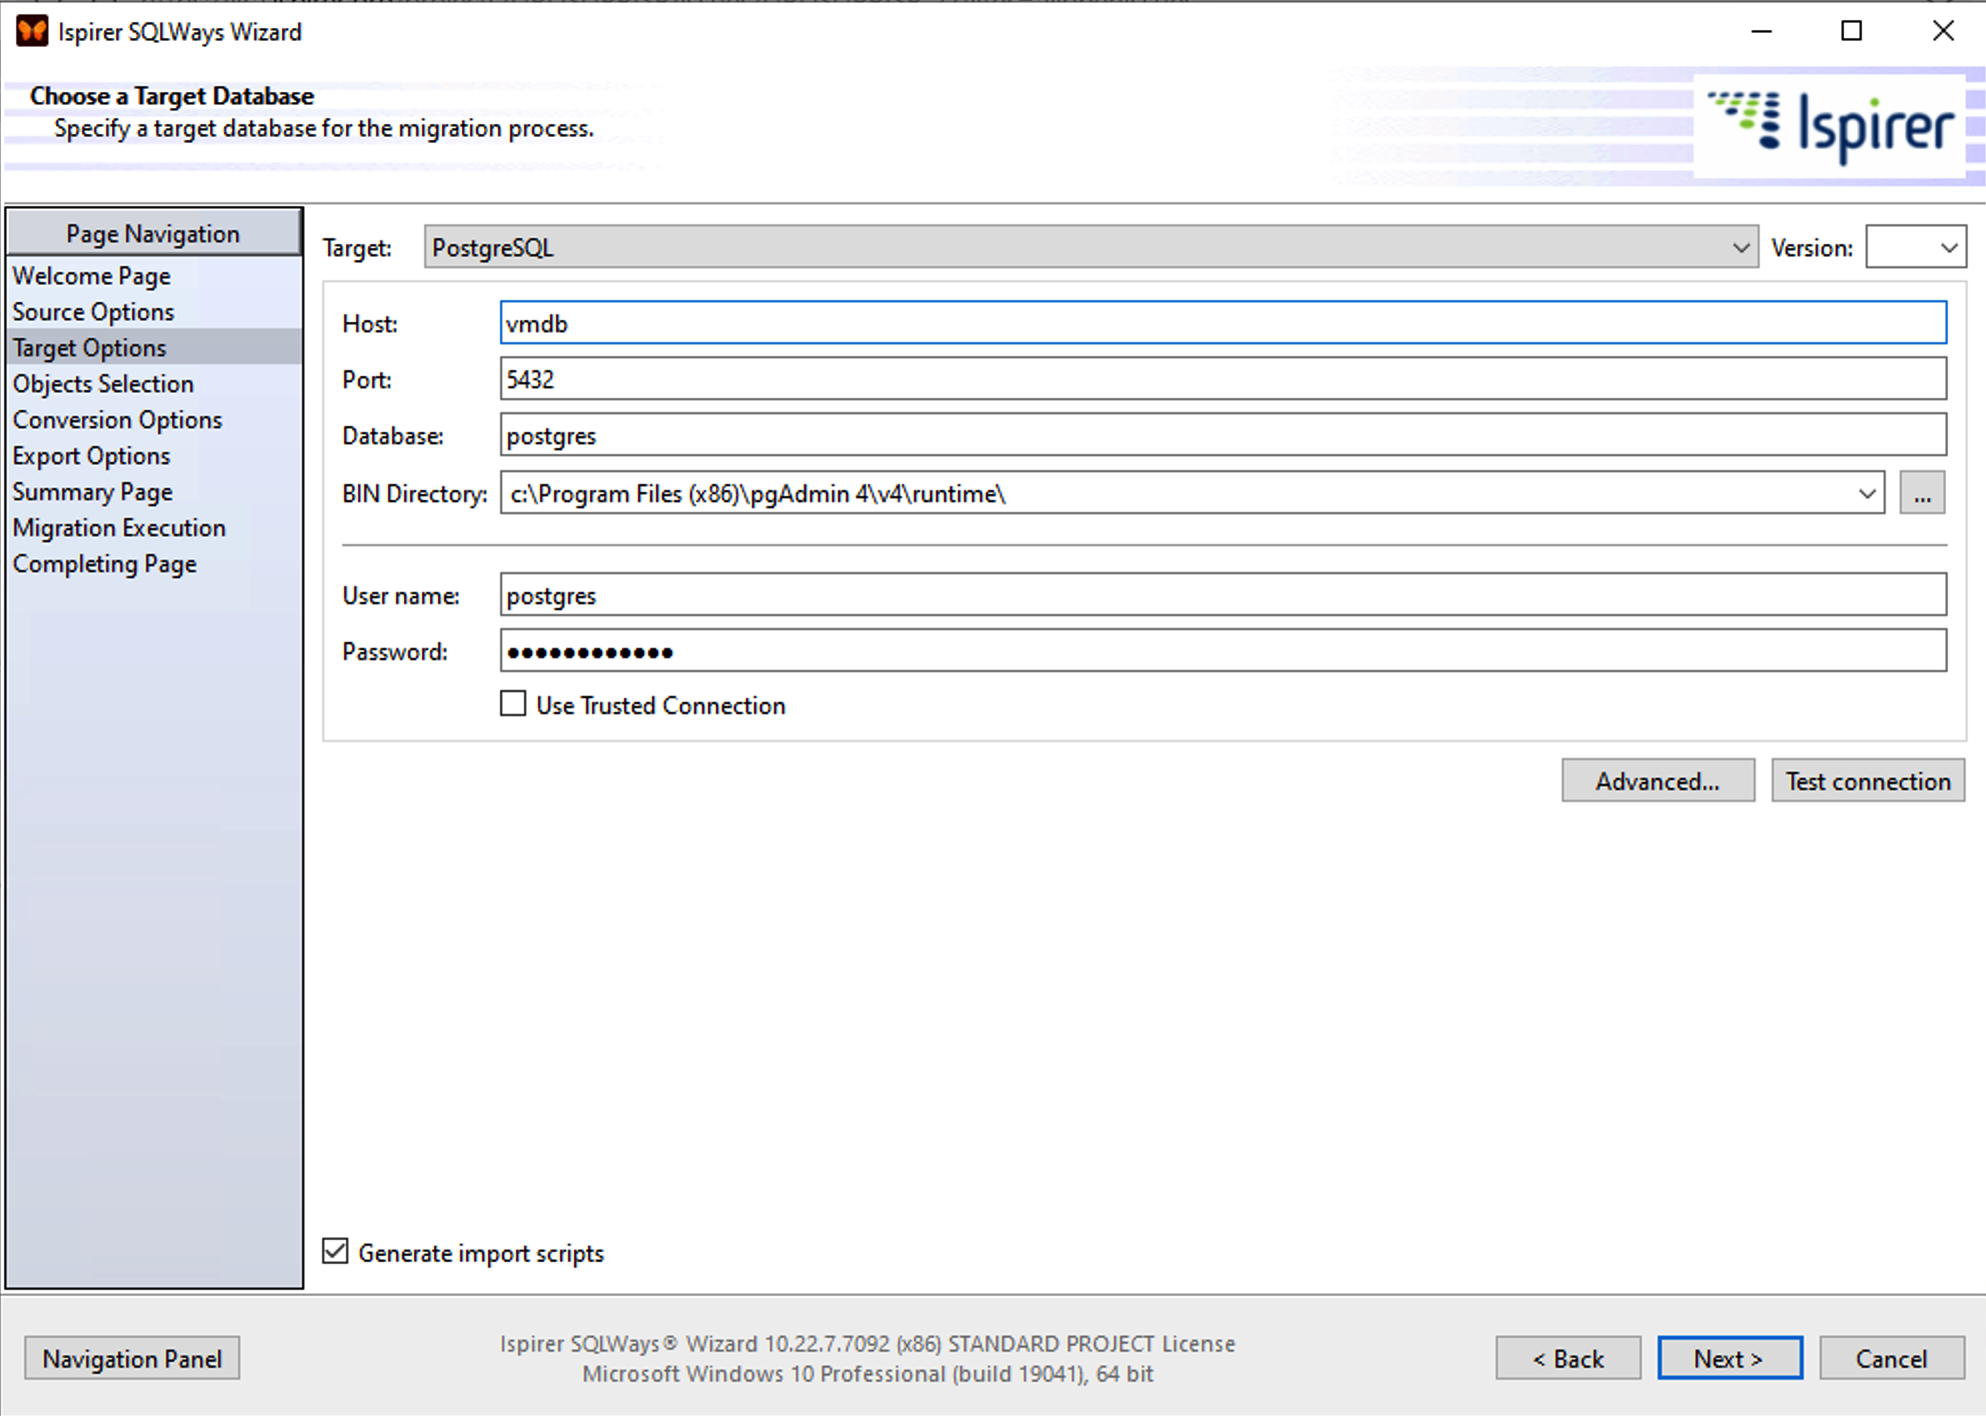This screenshot has height=1416, width=1986.
Task: Expand the BIN Directory path dropdown
Action: click(x=1866, y=494)
